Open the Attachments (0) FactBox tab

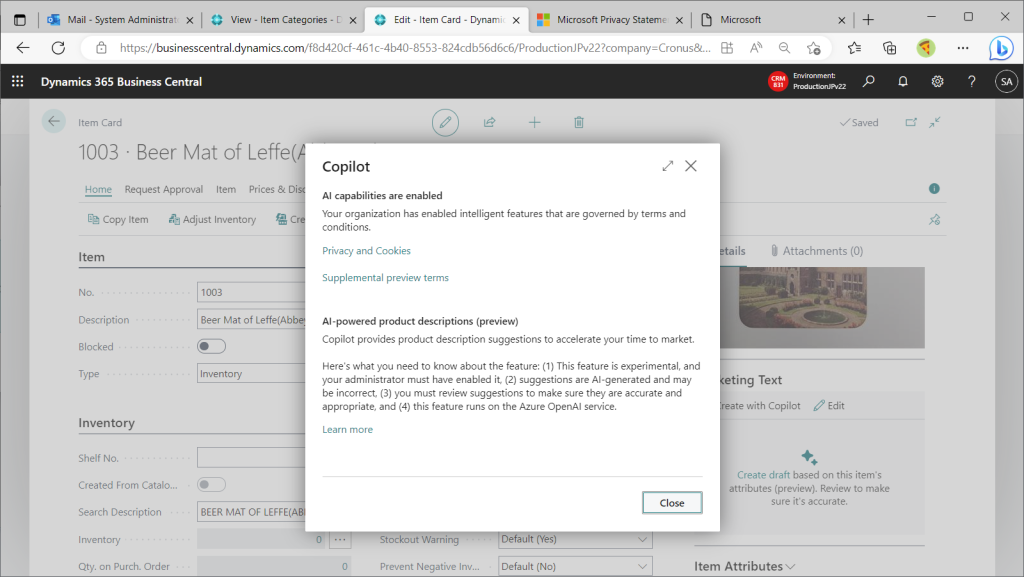[x=817, y=251]
